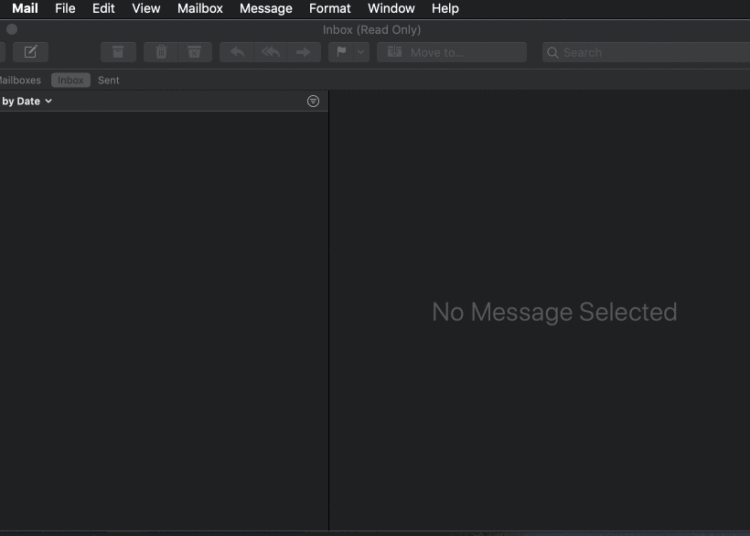Open the Move to… dropdown

[x=451, y=52]
